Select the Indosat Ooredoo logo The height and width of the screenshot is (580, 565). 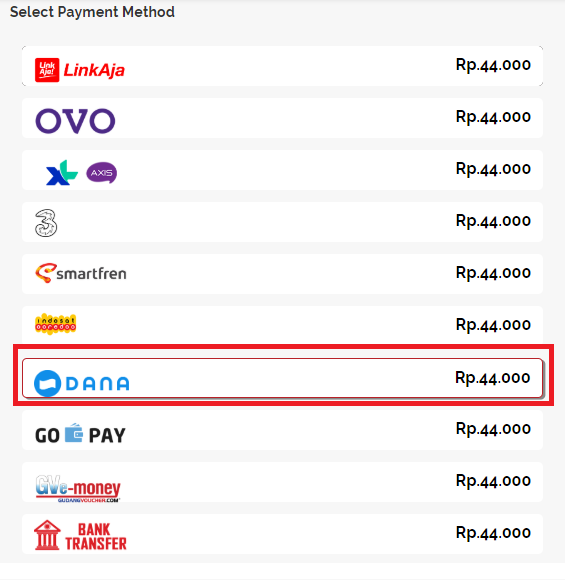pos(56,324)
